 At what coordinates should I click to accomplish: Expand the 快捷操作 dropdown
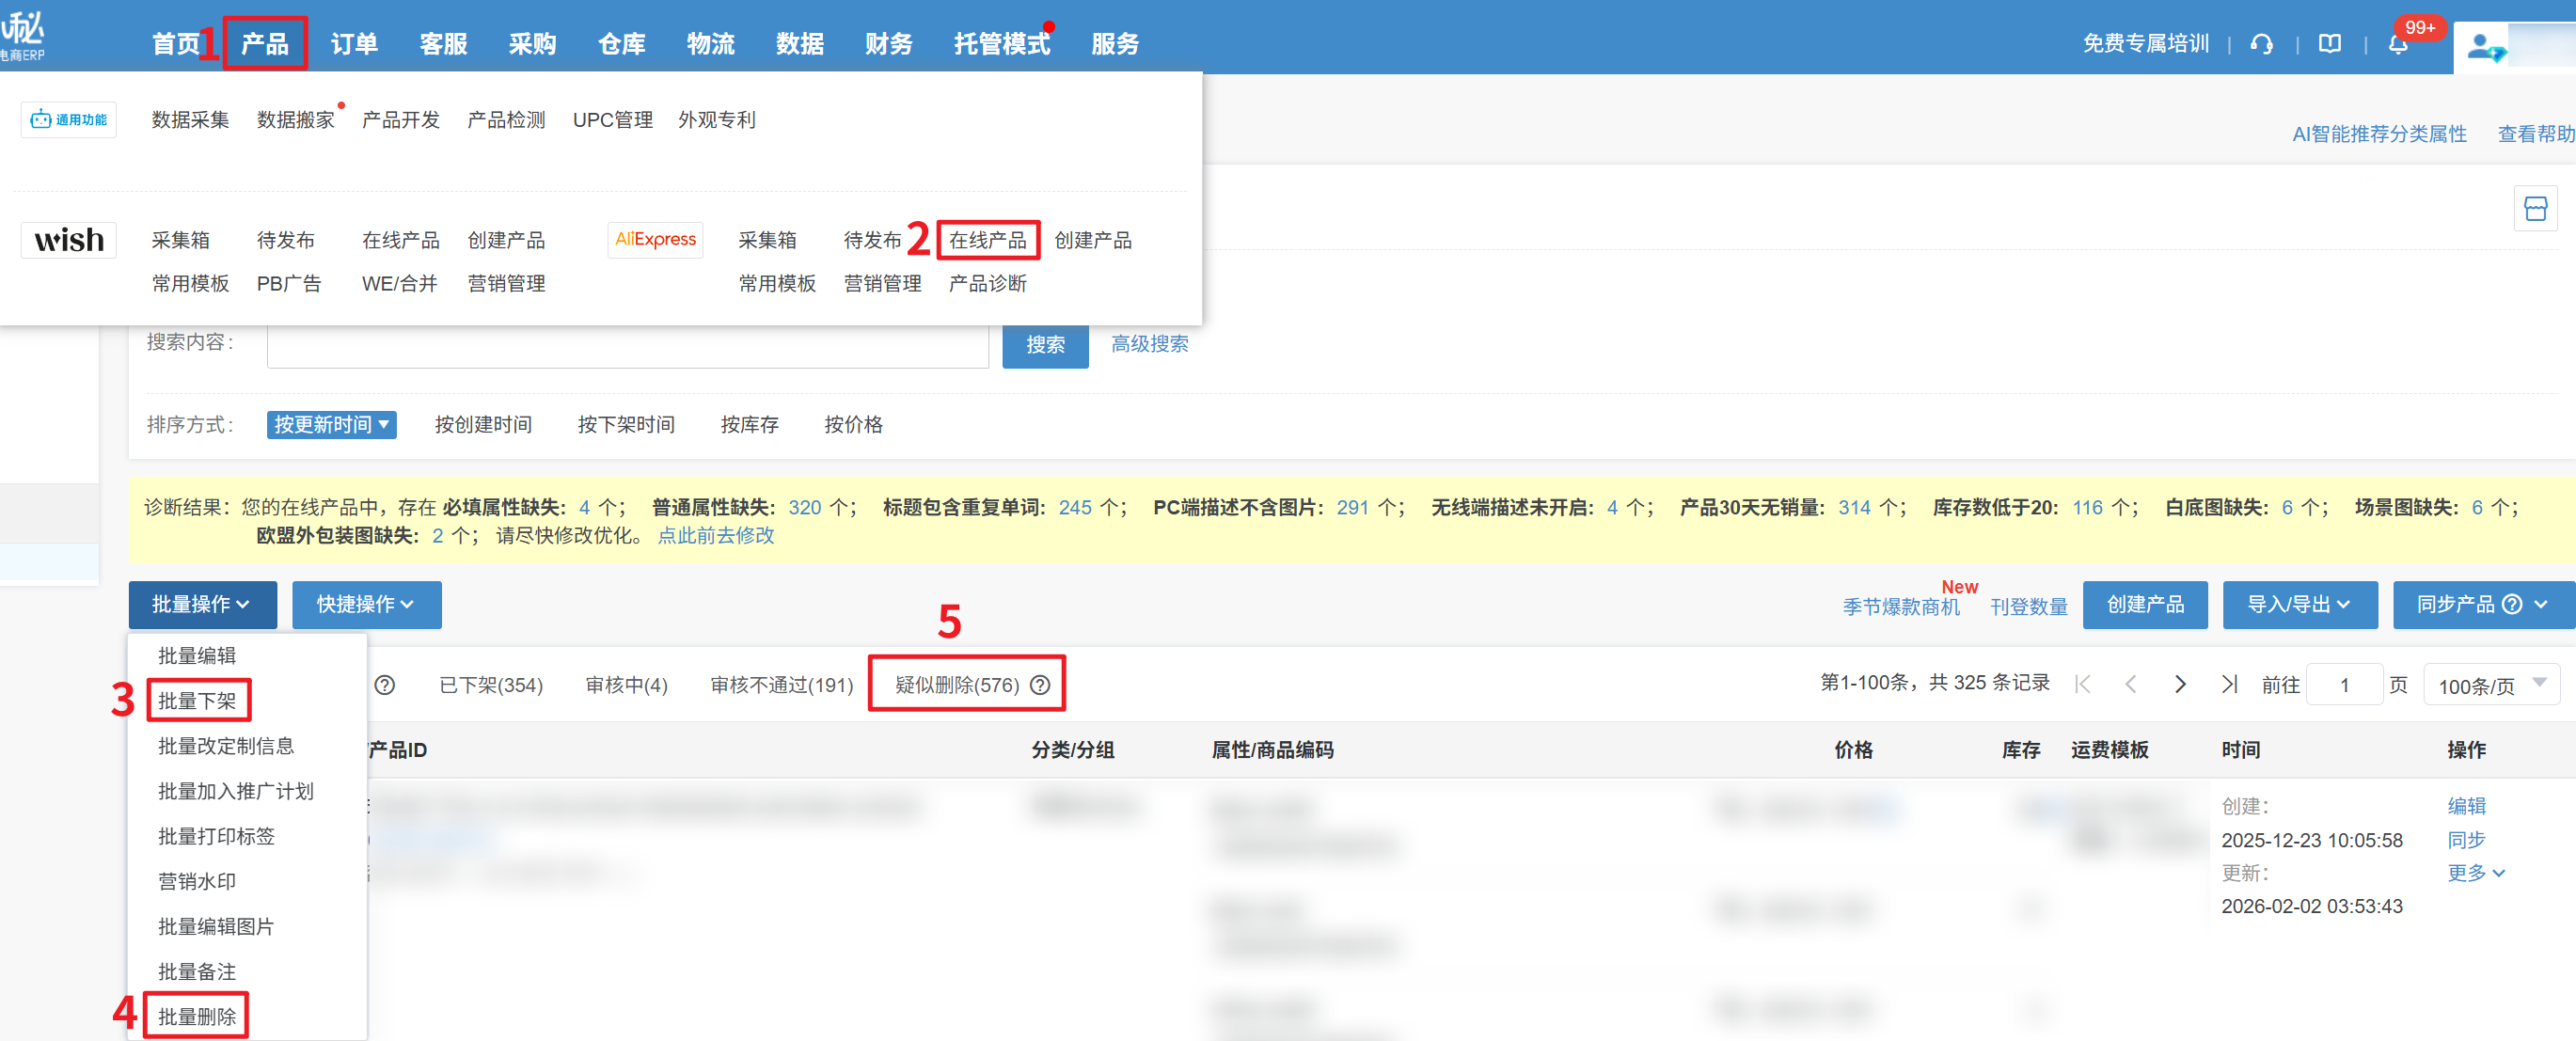tap(366, 604)
